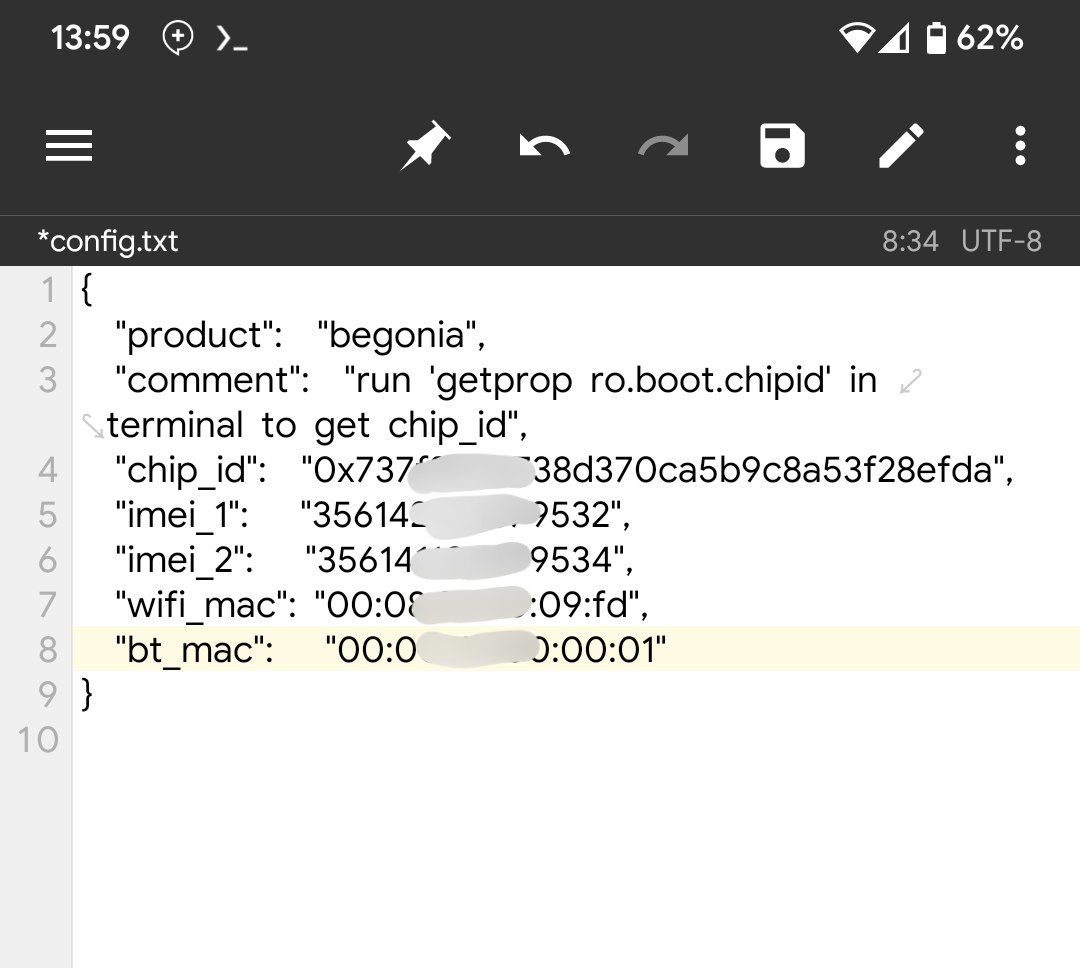This screenshot has width=1080, height=968.
Task: Open the three-dot overflow menu
Action: [x=1019, y=147]
